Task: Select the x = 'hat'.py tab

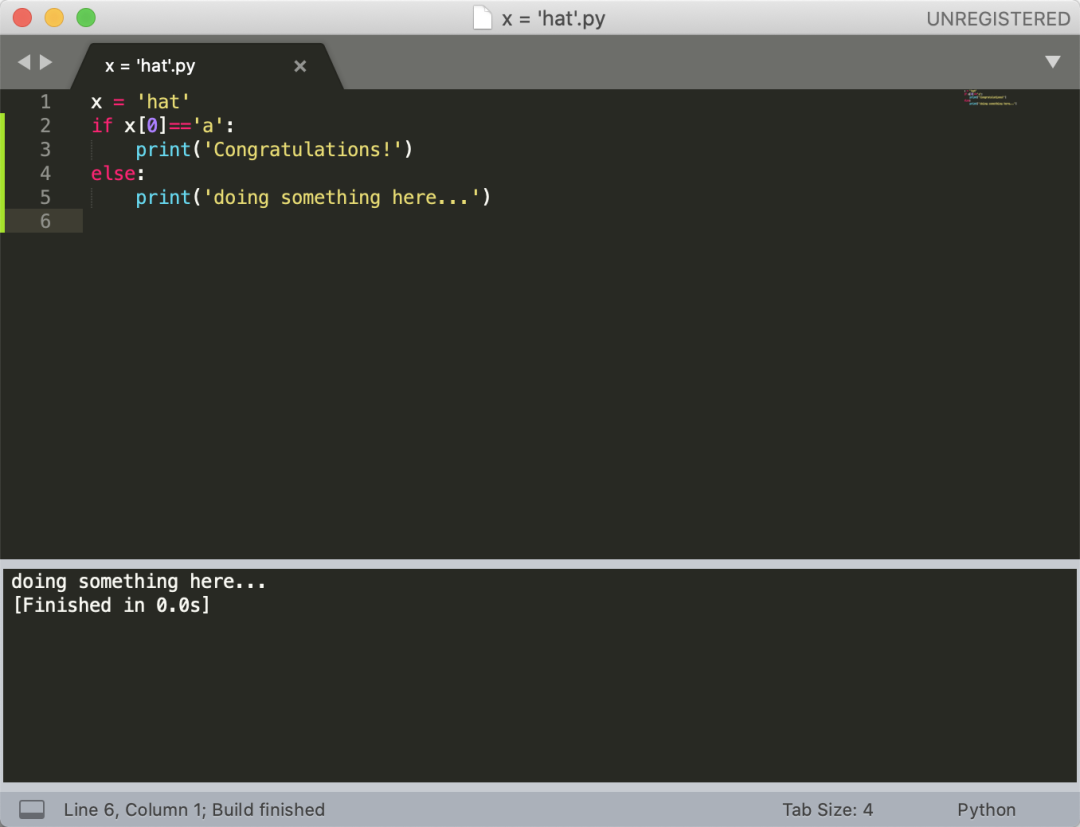Action: coord(207,66)
